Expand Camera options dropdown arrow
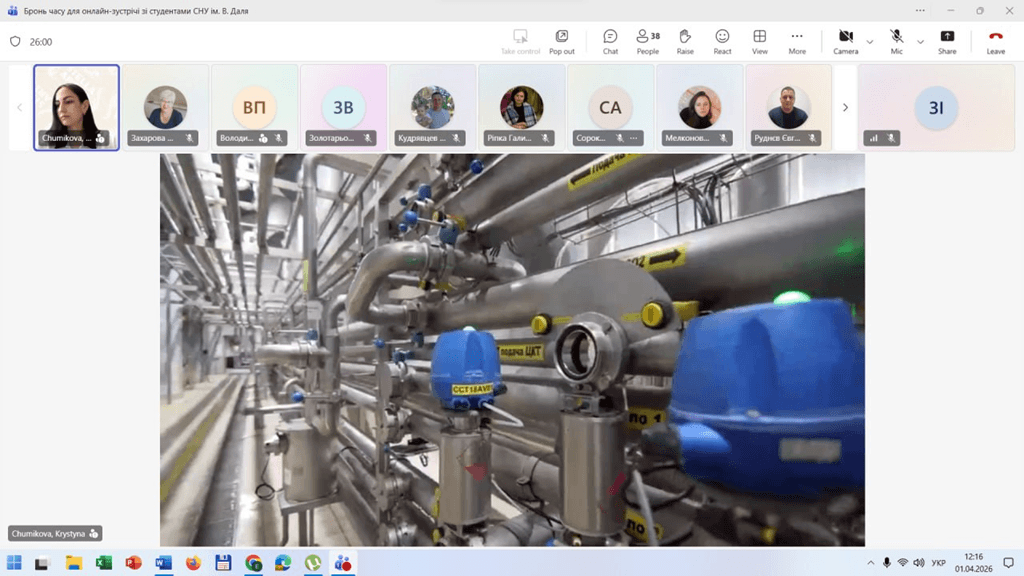The image size is (1024, 576). click(x=870, y=42)
